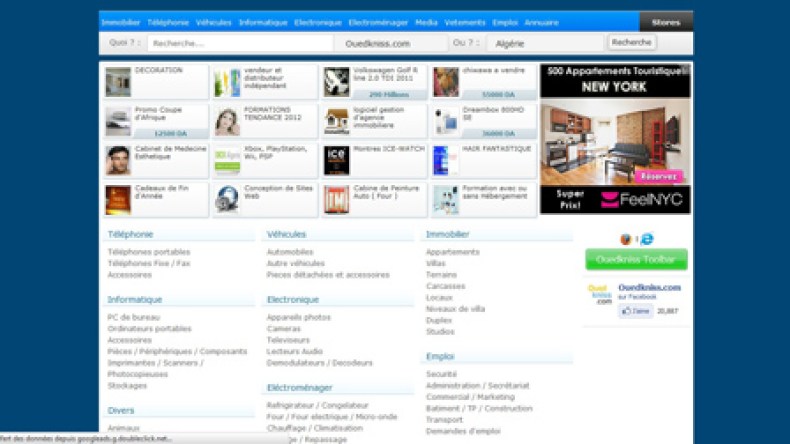This screenshot has height=444, width=790.
Task: Click the Recherche search button
Action: [x=632, y=43]
